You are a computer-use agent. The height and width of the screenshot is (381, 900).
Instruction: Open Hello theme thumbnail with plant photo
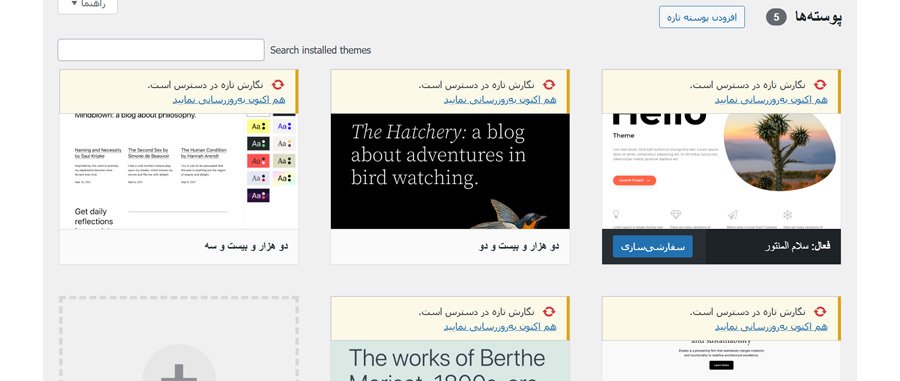click(x=721, y=171)
